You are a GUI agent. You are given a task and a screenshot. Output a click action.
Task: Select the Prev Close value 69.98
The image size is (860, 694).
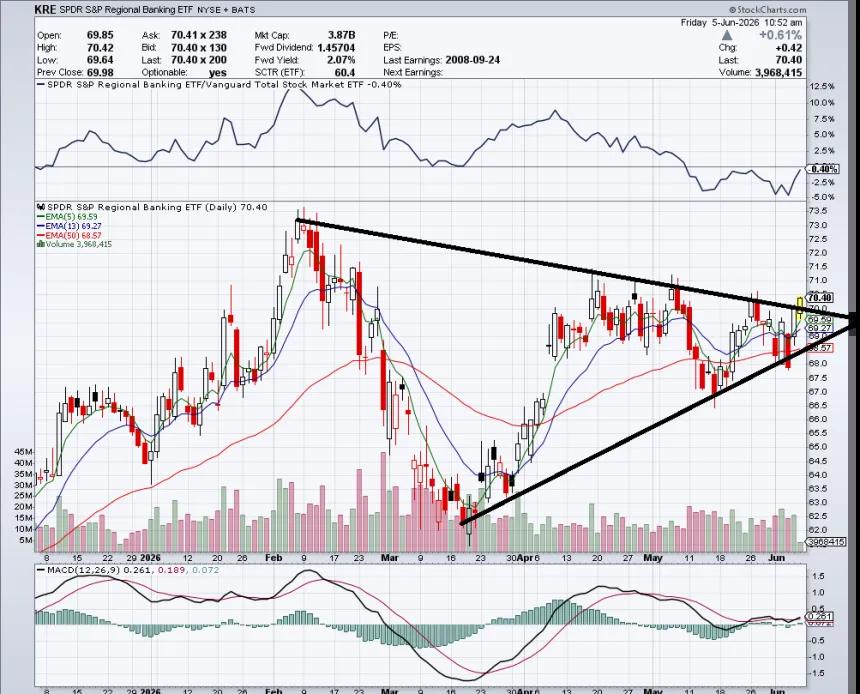point(100,72)
